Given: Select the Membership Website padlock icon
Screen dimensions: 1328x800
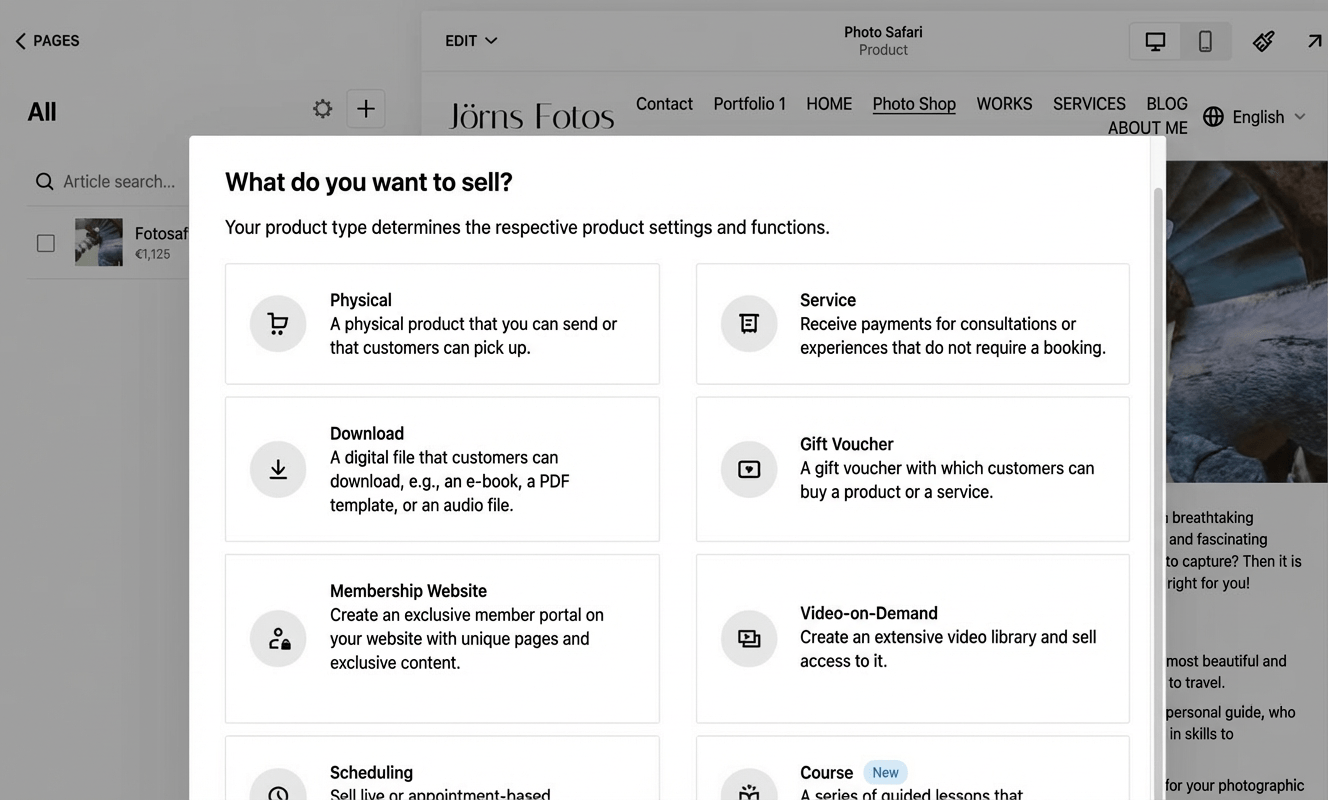Looking at the screenshot, I should tap(278, 638).
